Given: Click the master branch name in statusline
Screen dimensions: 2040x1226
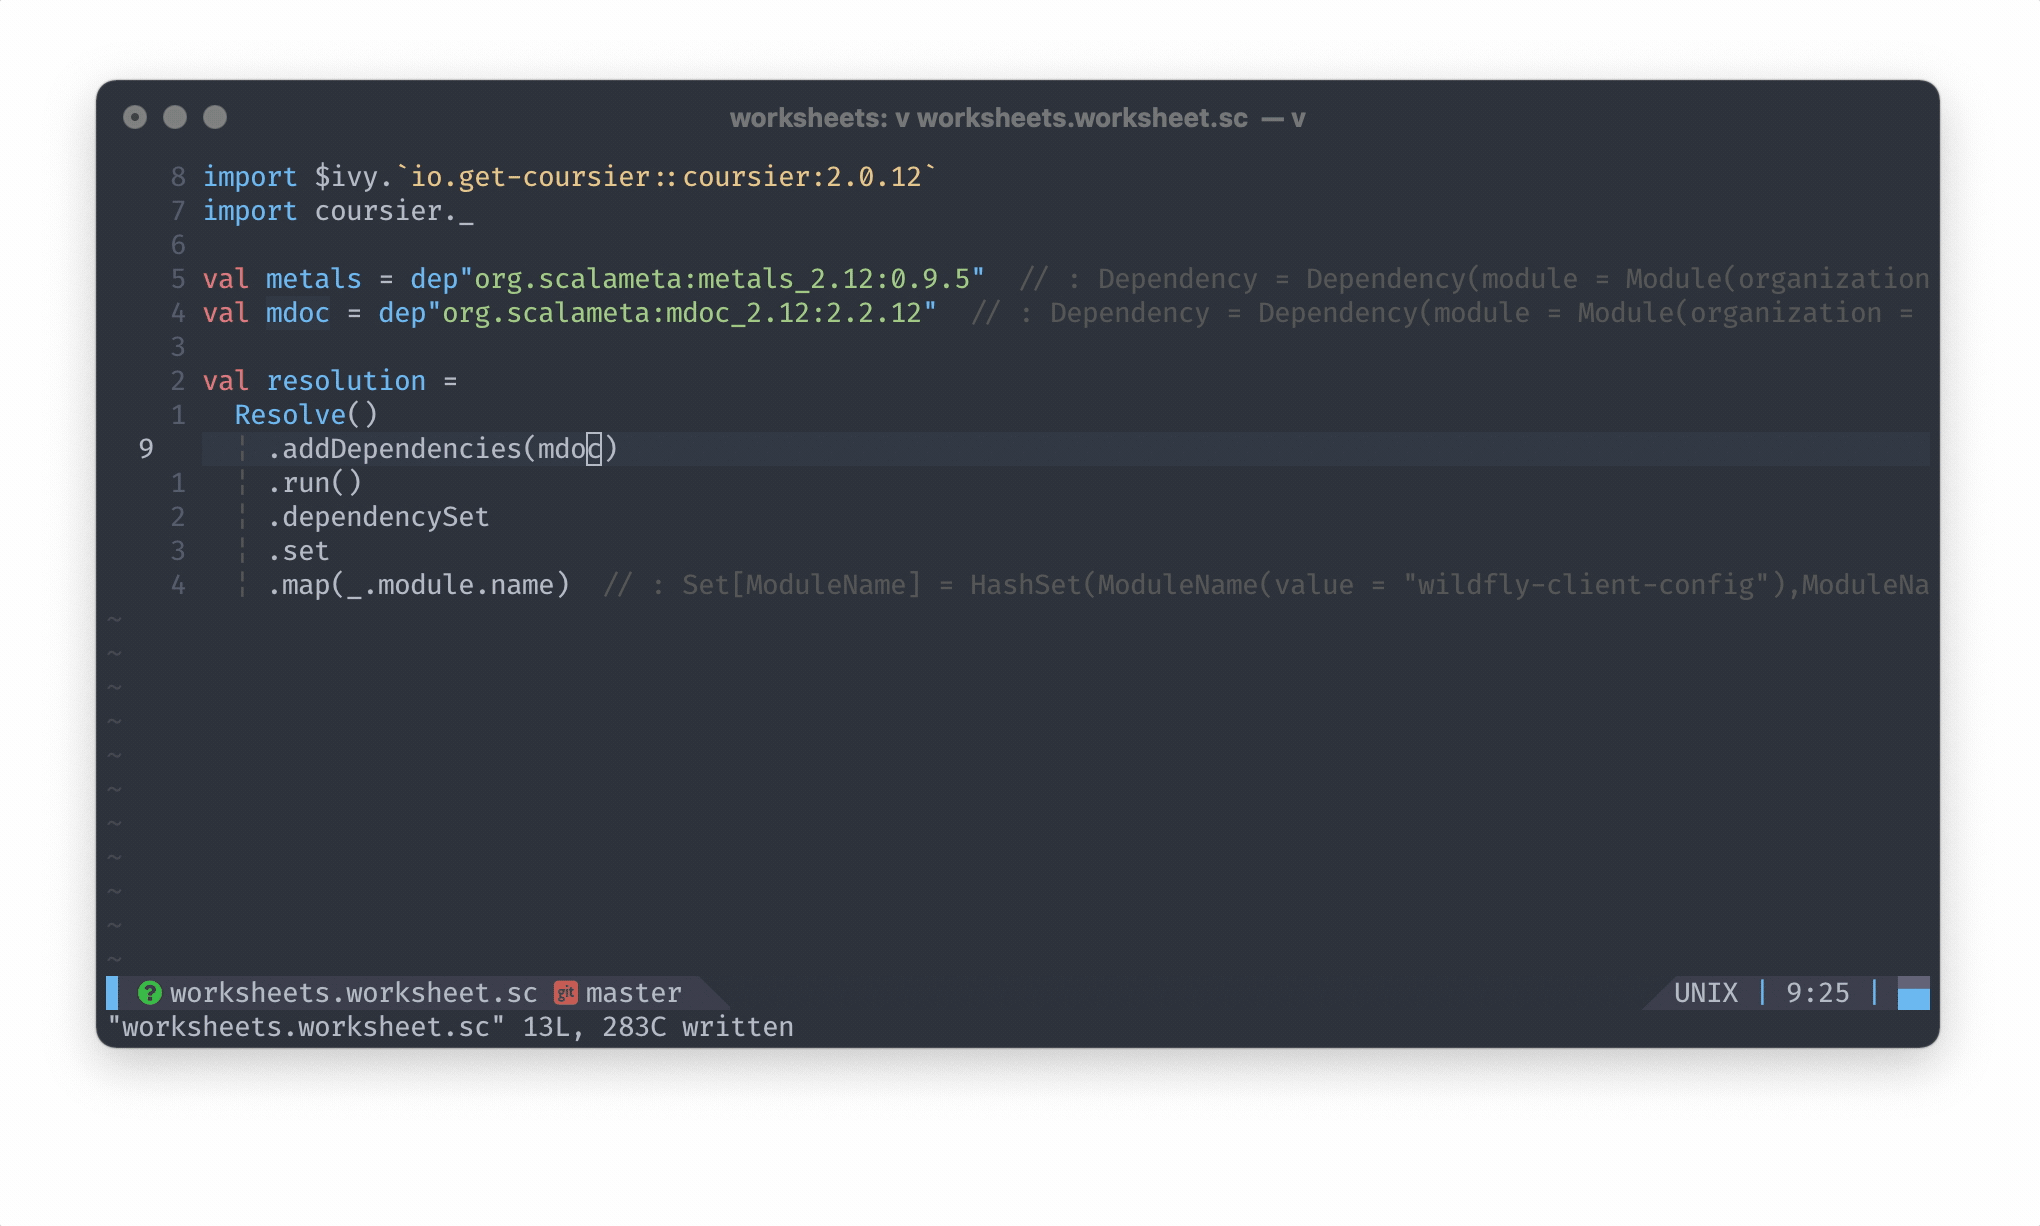Looking at the screenshot, I should click(x=633, y=992).
